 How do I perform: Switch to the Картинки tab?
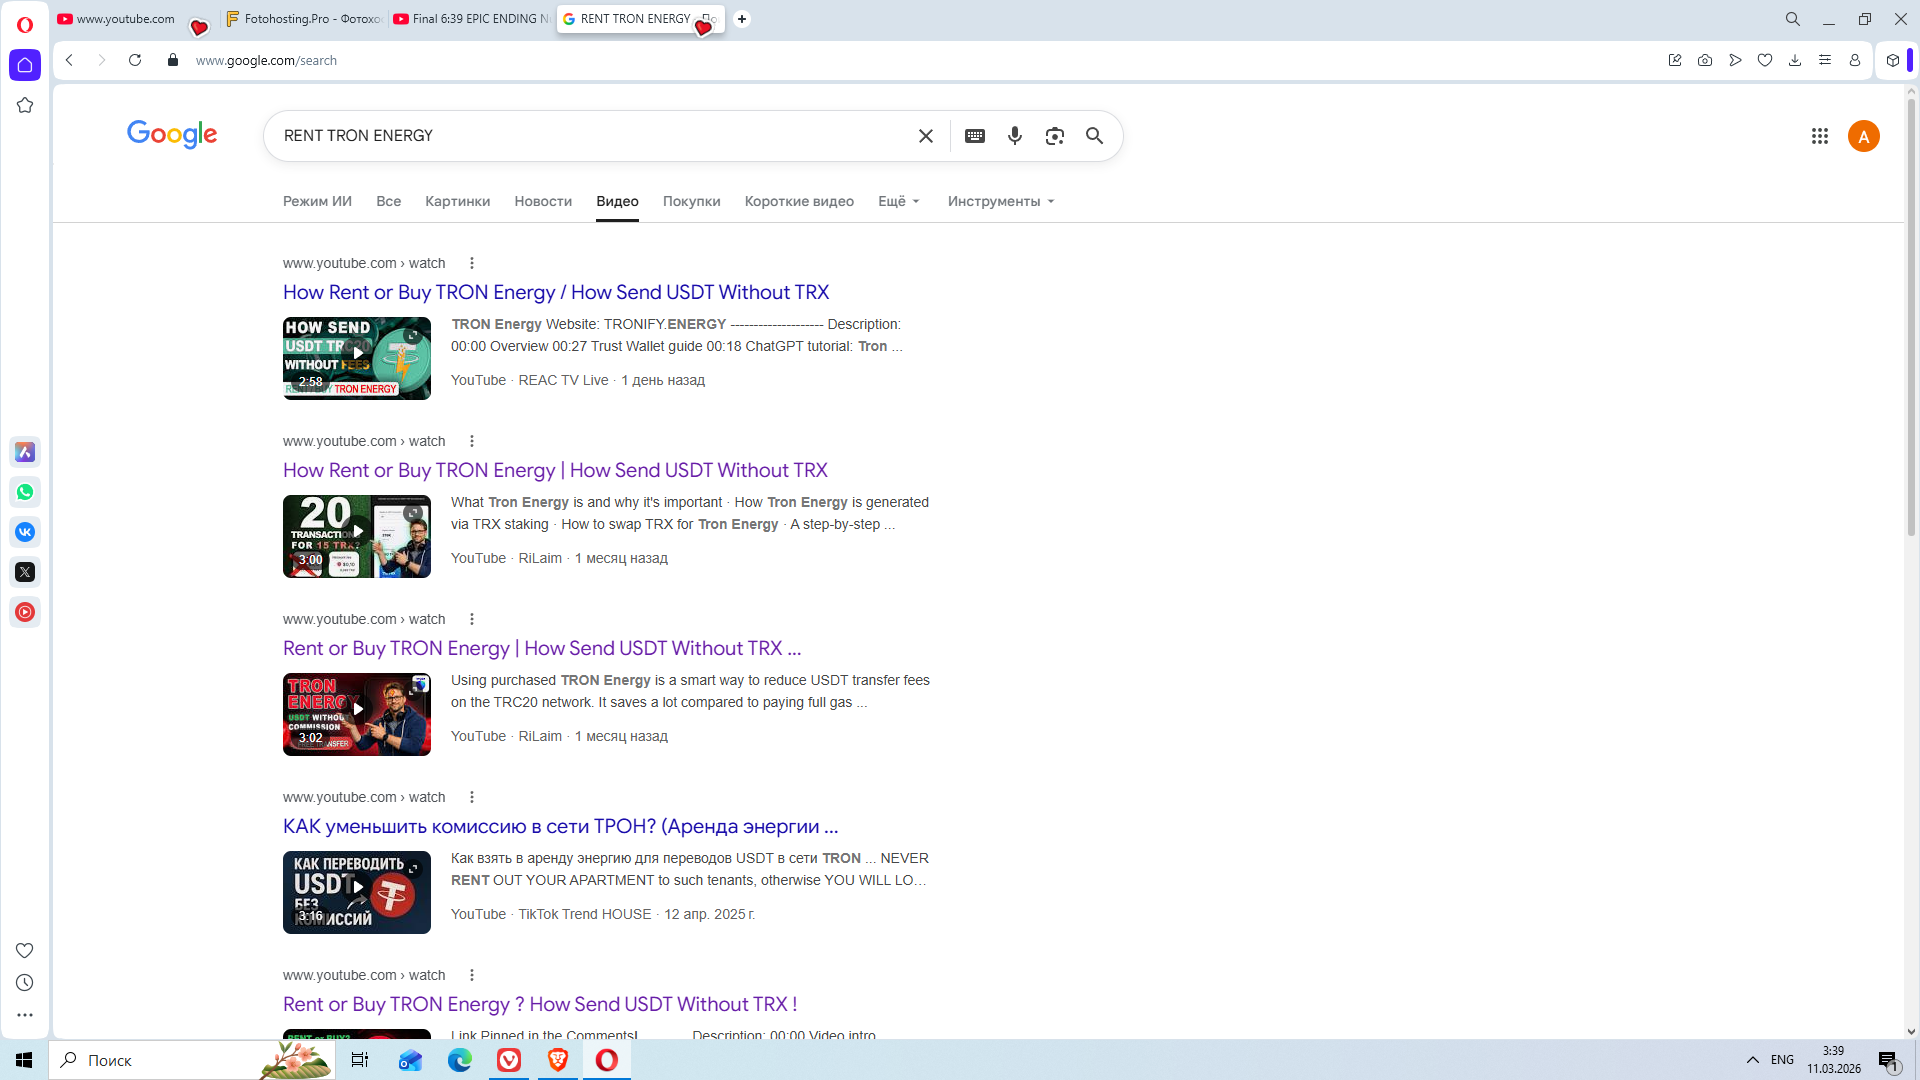(x=457, y=201)
